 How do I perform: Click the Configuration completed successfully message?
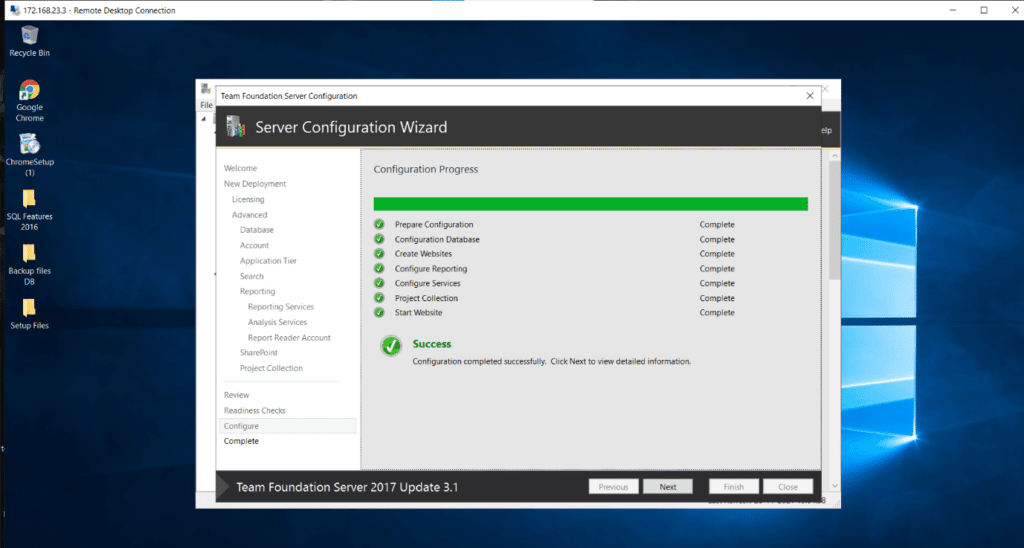(x=551, y=361)
